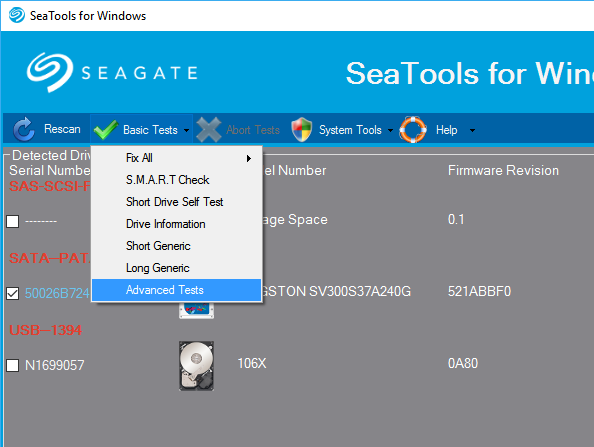Click the SV300S37A240G model text
The height and width of the screenshot is (447, 594).
tap(360, 291)
